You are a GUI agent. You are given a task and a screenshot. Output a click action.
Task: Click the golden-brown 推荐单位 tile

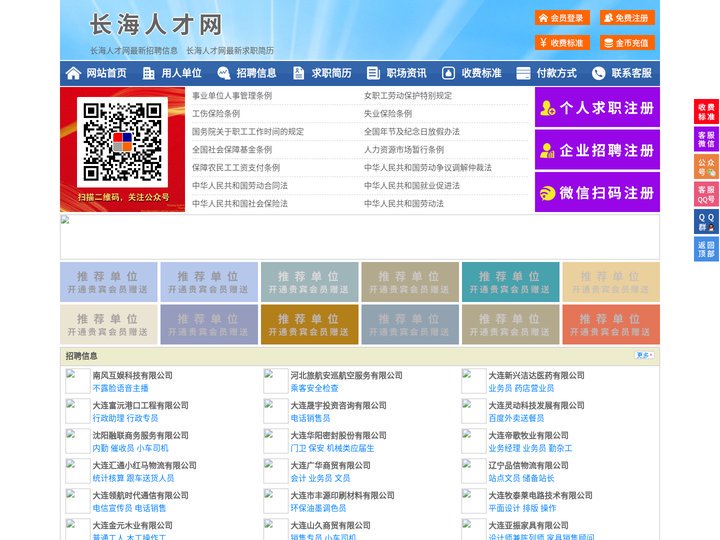pos(309,325)
